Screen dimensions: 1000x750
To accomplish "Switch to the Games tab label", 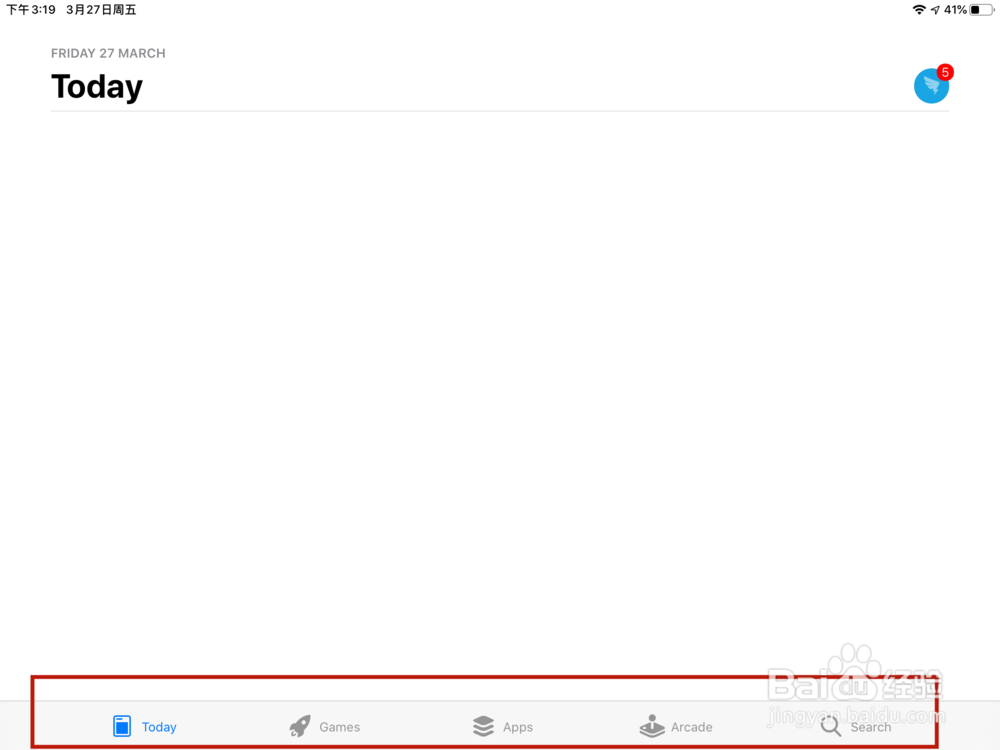I will click(x=339, y=727).
